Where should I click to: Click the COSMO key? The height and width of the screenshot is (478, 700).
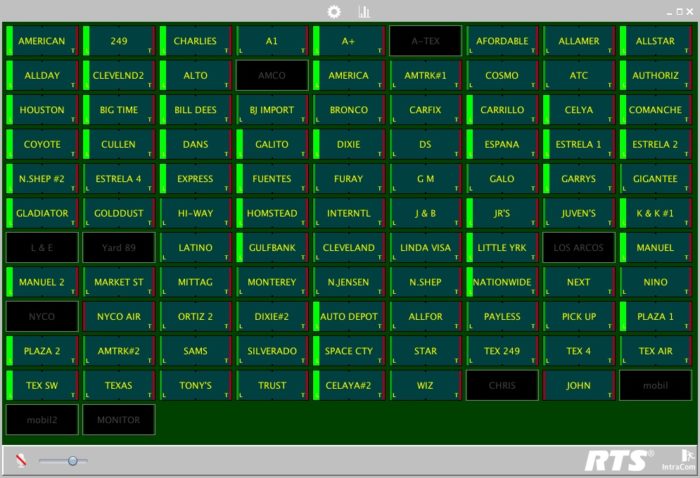[x=502, y=75]
